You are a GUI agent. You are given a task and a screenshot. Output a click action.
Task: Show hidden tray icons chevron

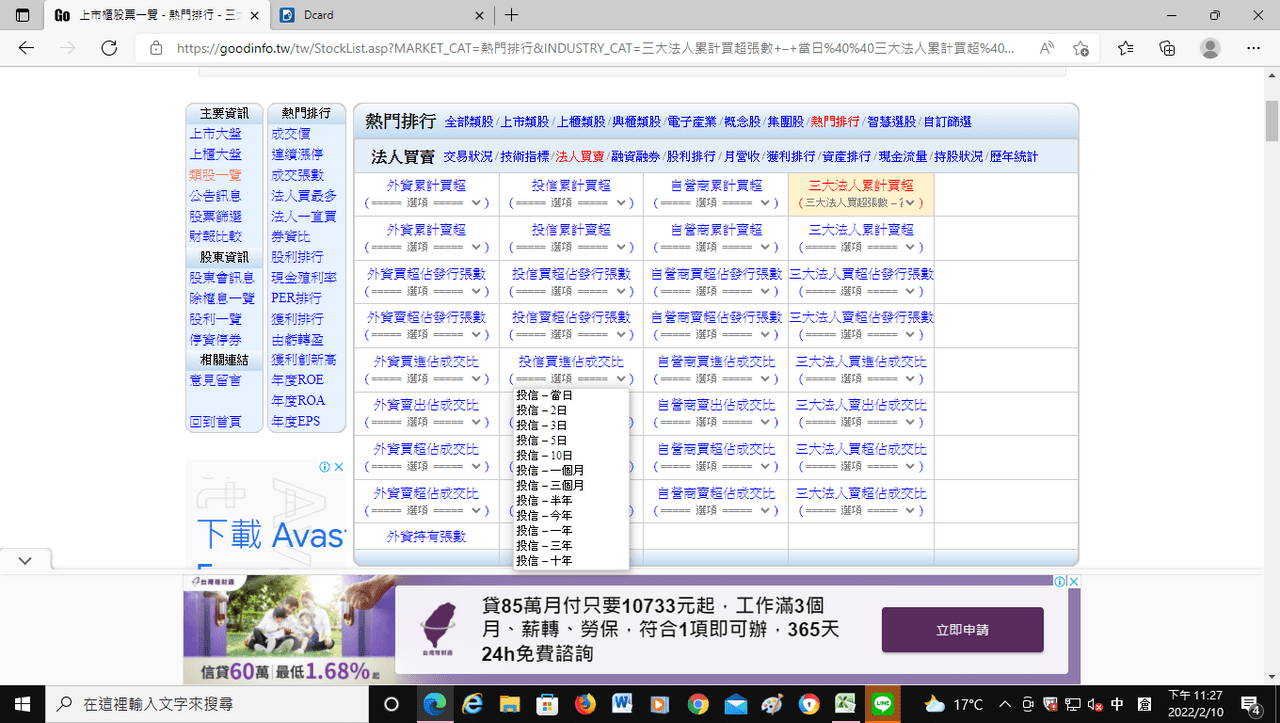pos(1004,704)
